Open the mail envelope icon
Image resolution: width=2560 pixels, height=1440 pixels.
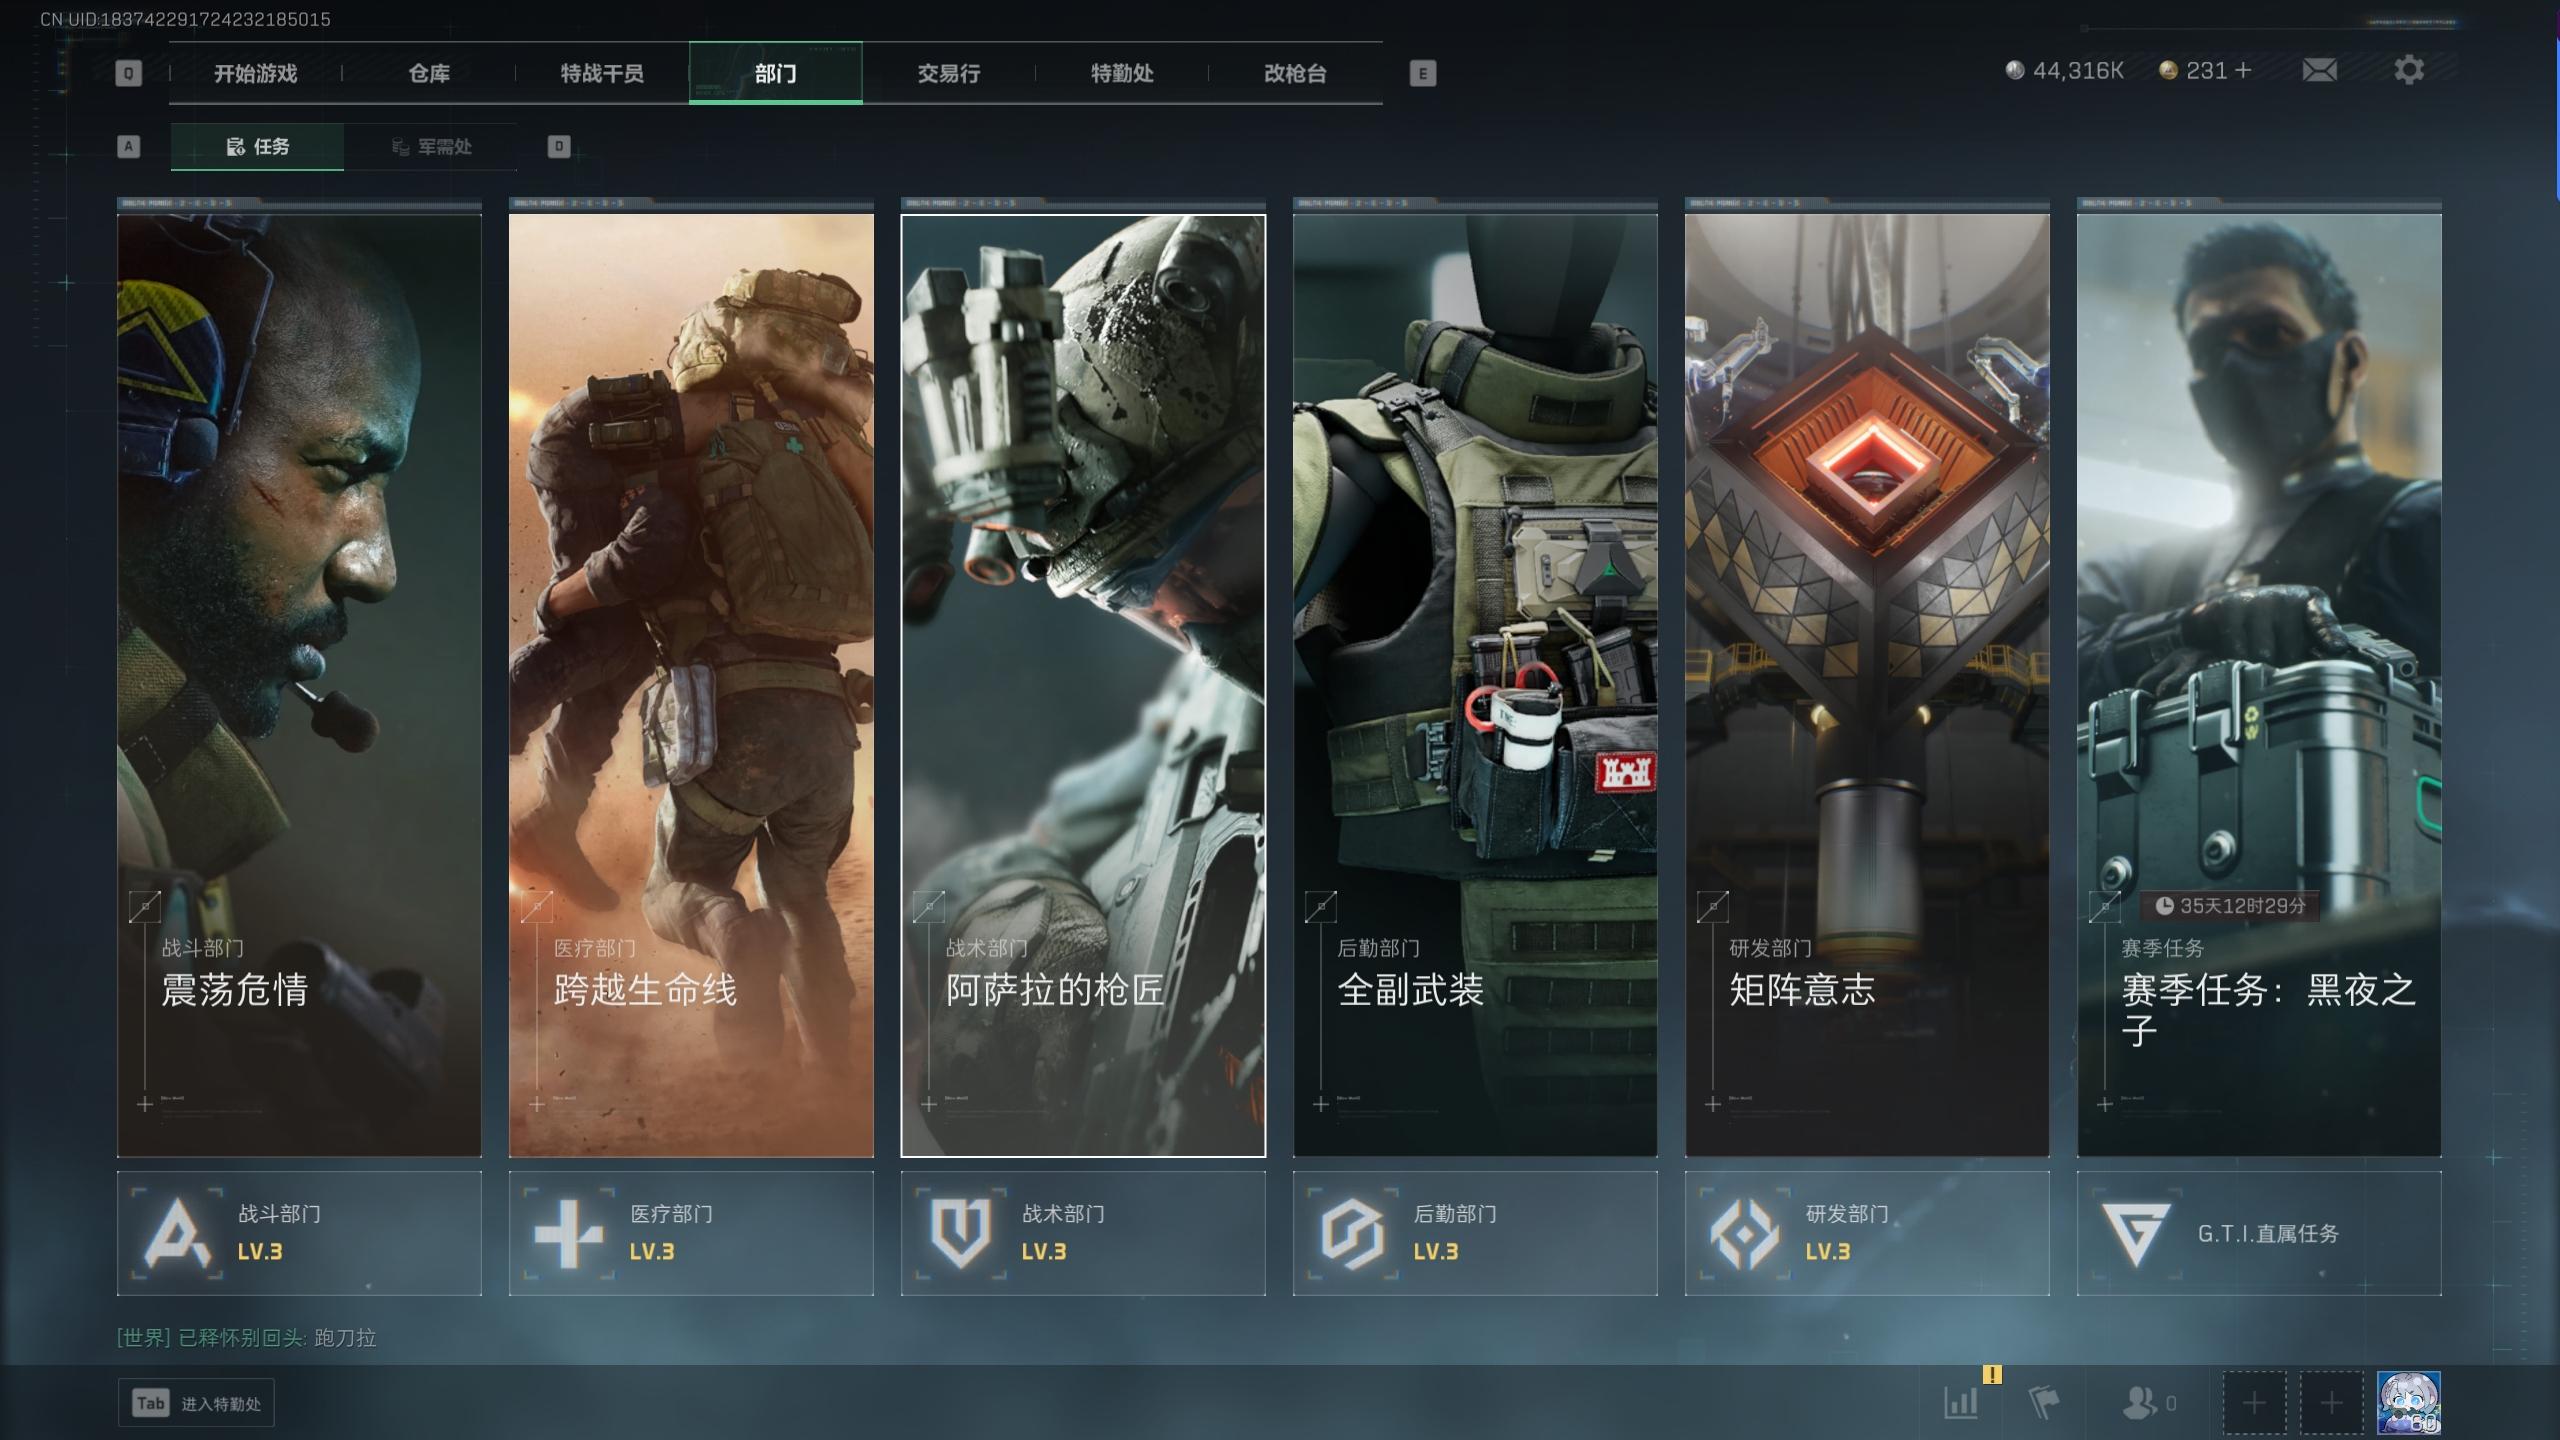2319,70
